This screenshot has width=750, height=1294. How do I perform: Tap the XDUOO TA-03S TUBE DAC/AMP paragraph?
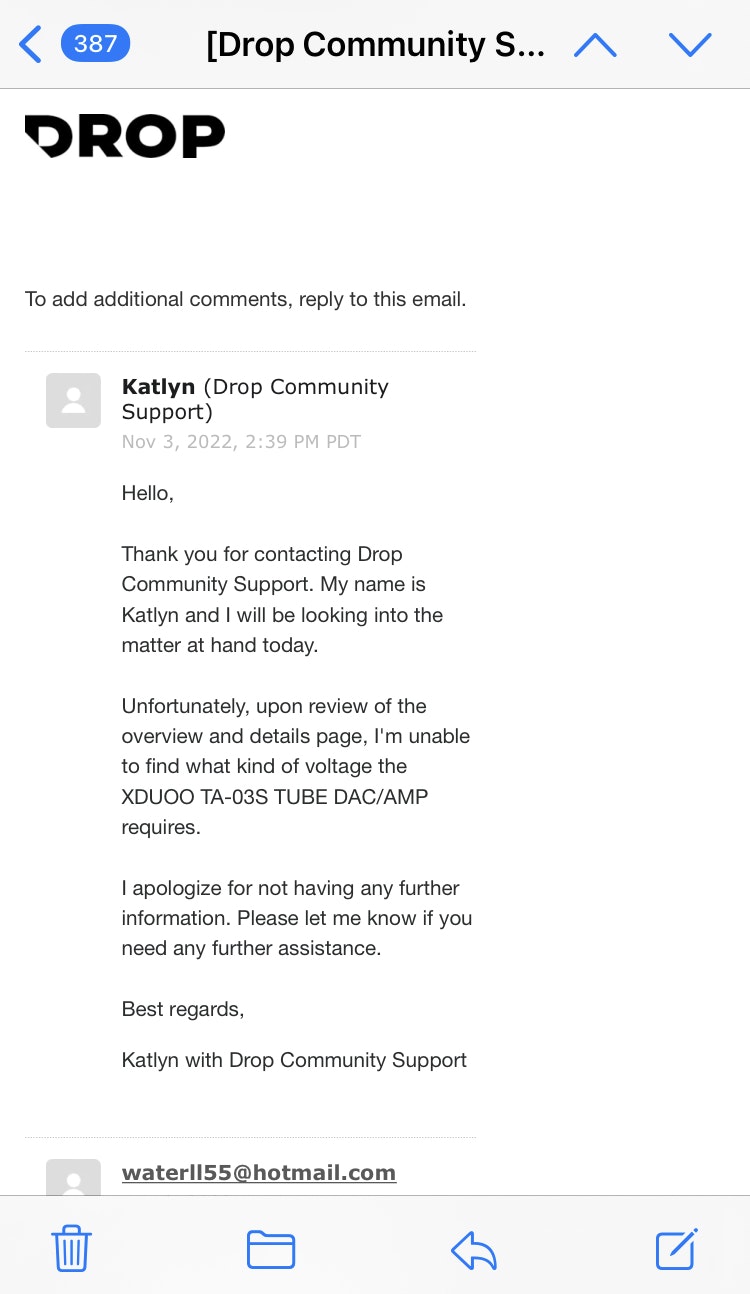[x=295, y=767]
